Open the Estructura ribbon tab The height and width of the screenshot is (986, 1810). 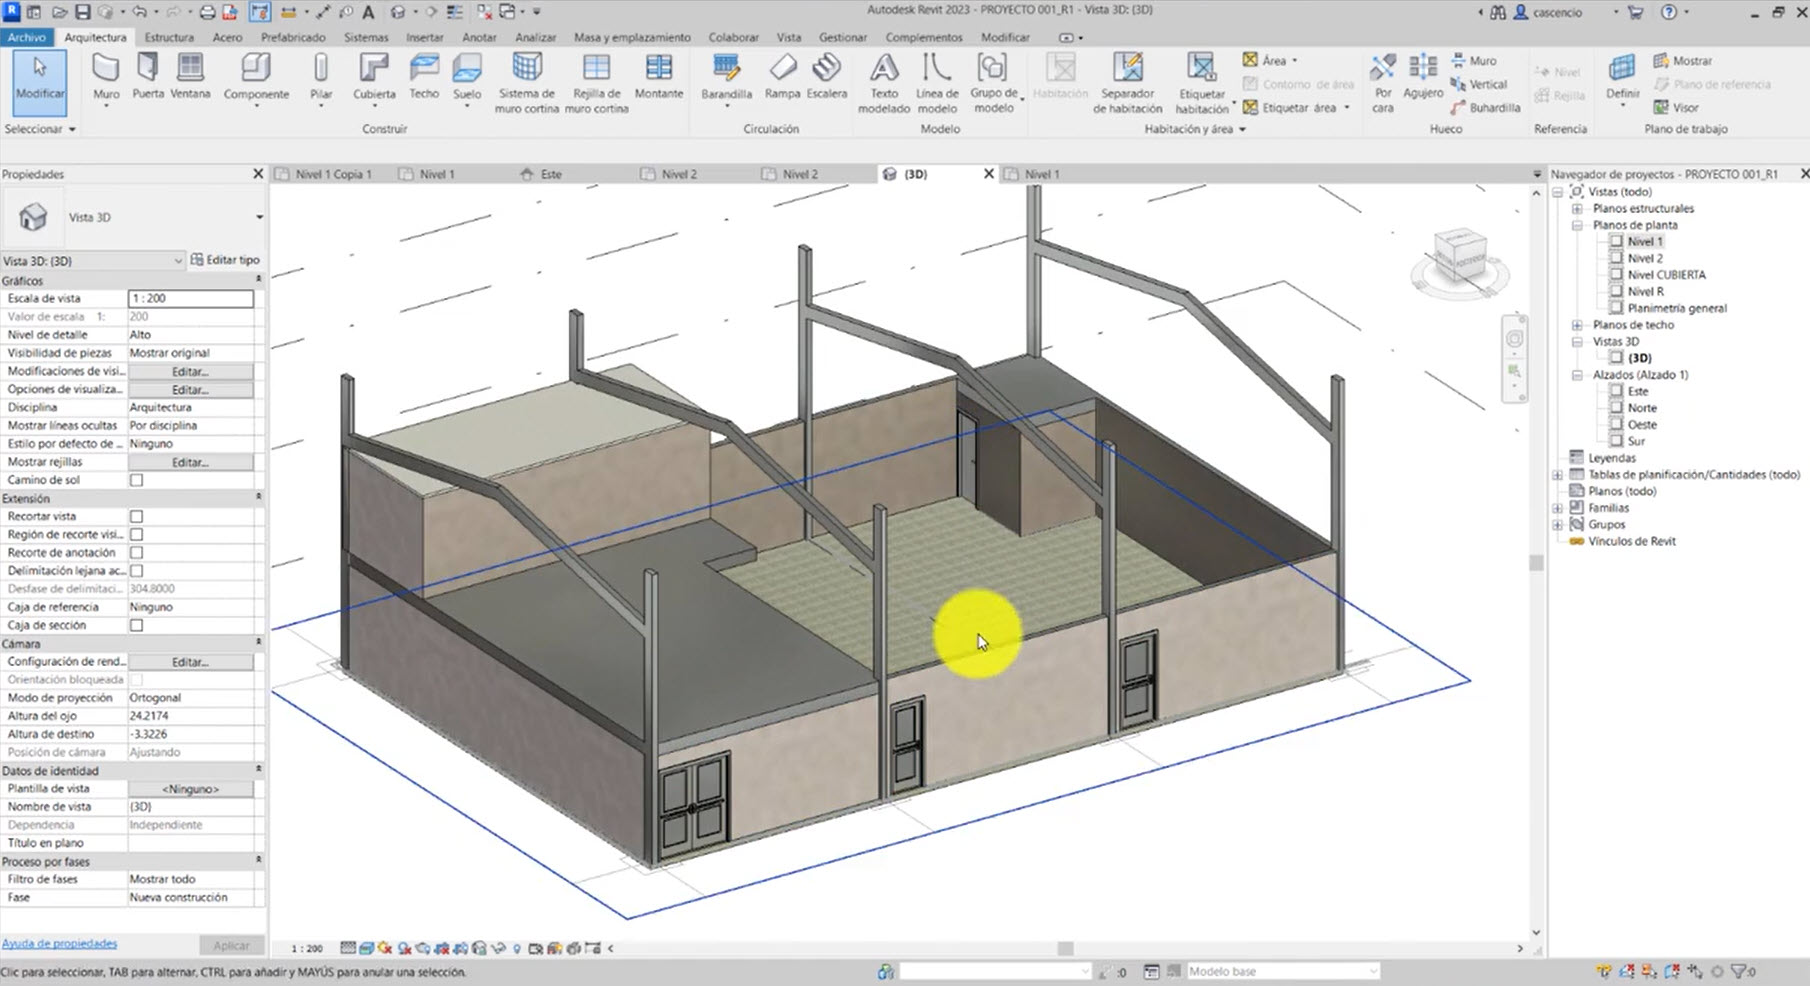coord(169,37)
